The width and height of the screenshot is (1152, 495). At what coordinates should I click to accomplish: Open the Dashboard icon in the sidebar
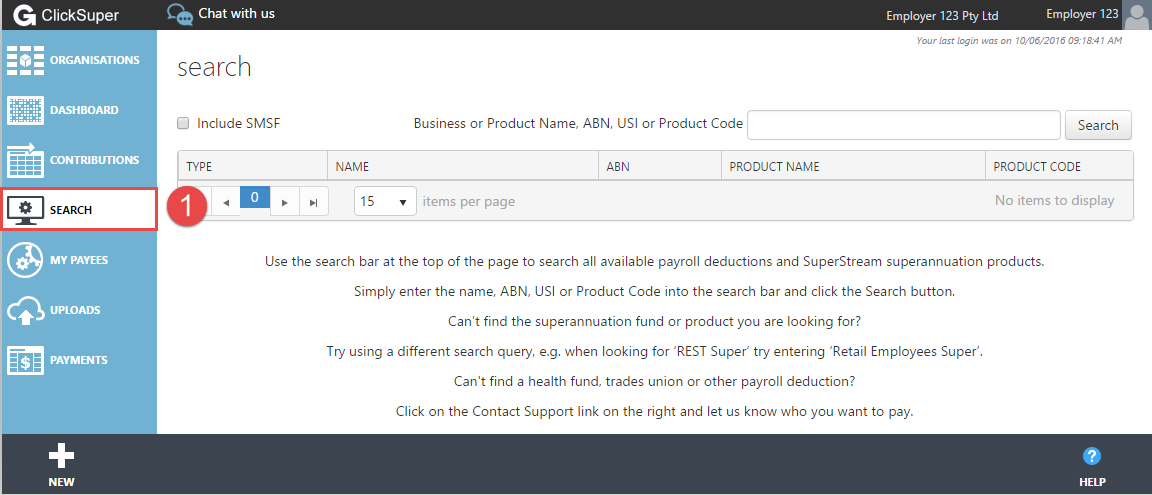(26, 110)
